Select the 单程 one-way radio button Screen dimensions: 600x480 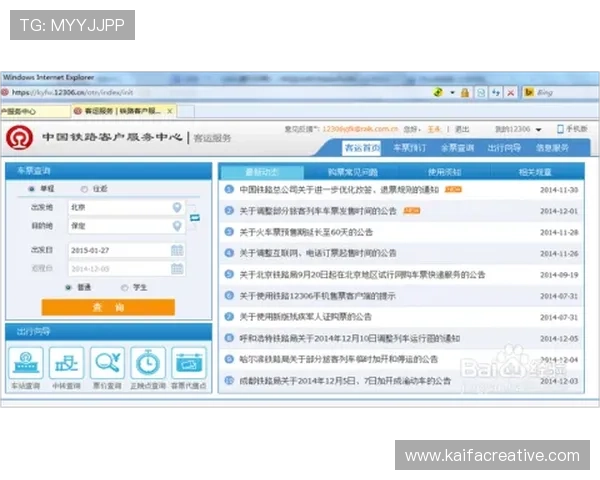point(32,189)
